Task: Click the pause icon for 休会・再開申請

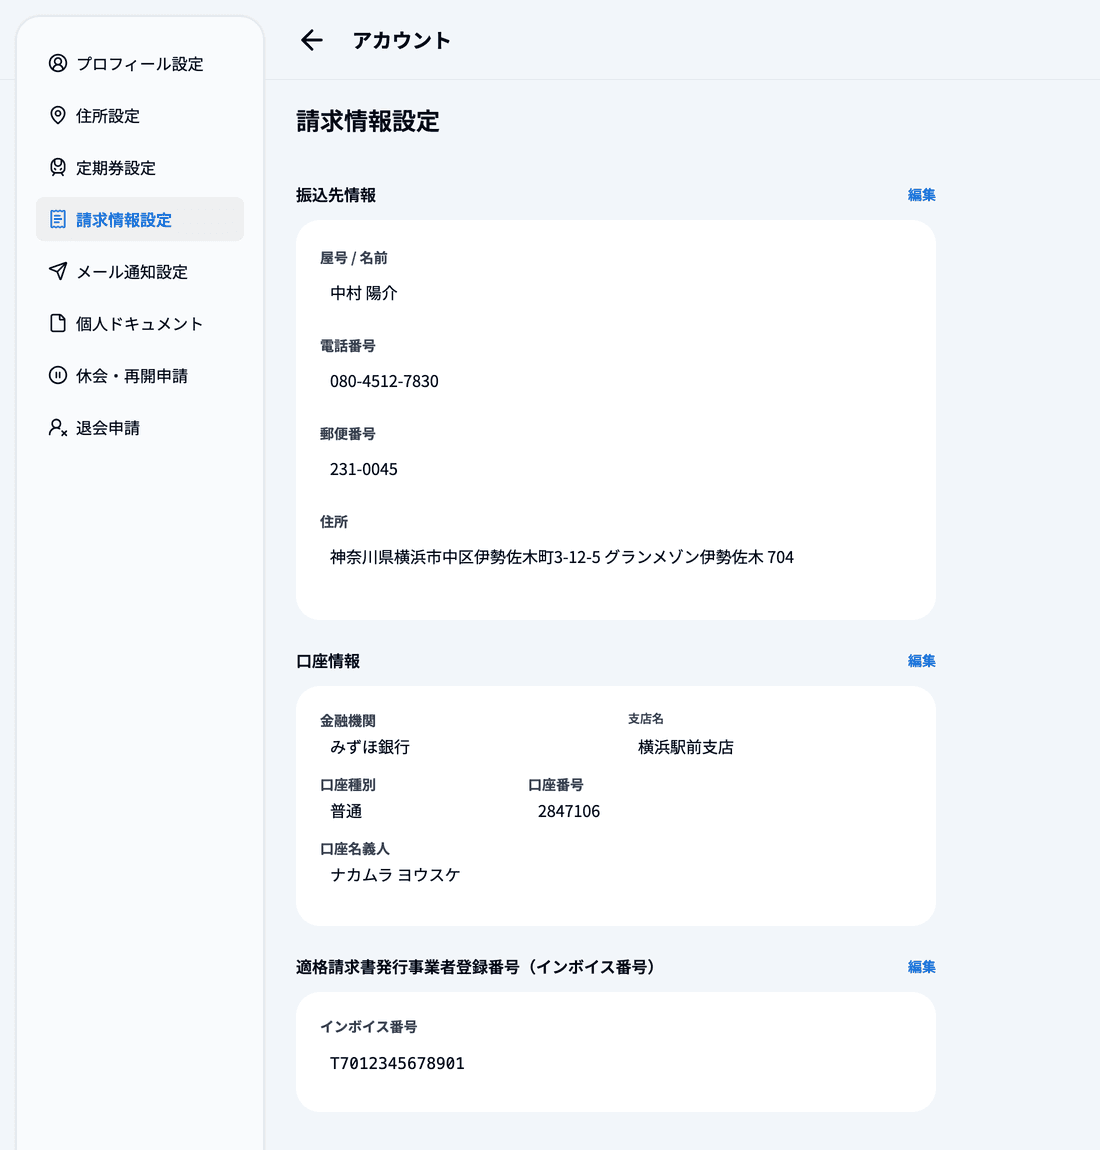Action: [58, 376]
